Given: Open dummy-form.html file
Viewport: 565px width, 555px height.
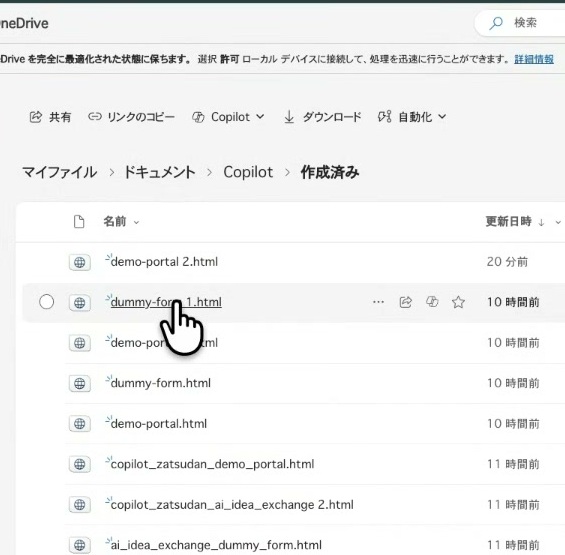Looking at the screenshot, I should (x=161, y=383).
